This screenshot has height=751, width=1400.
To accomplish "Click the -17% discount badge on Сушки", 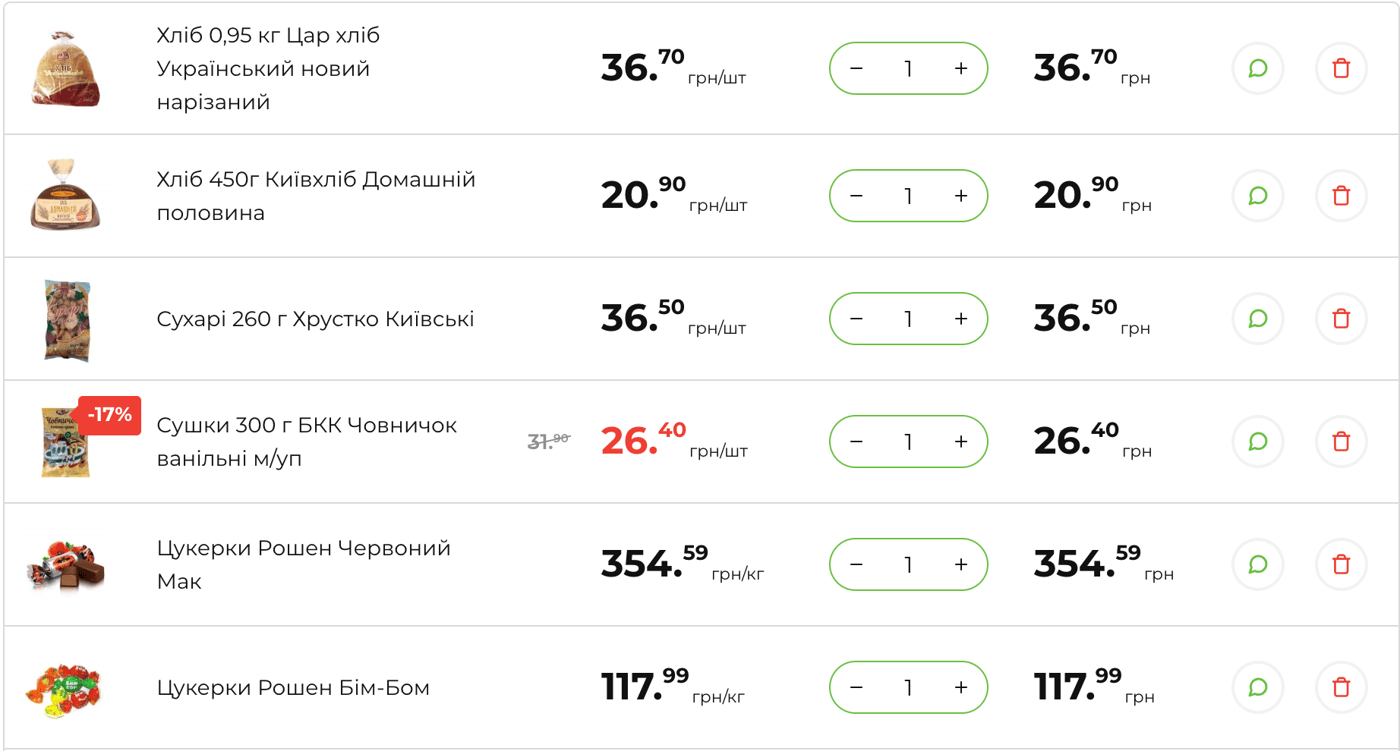I will (x=110, y=413).
